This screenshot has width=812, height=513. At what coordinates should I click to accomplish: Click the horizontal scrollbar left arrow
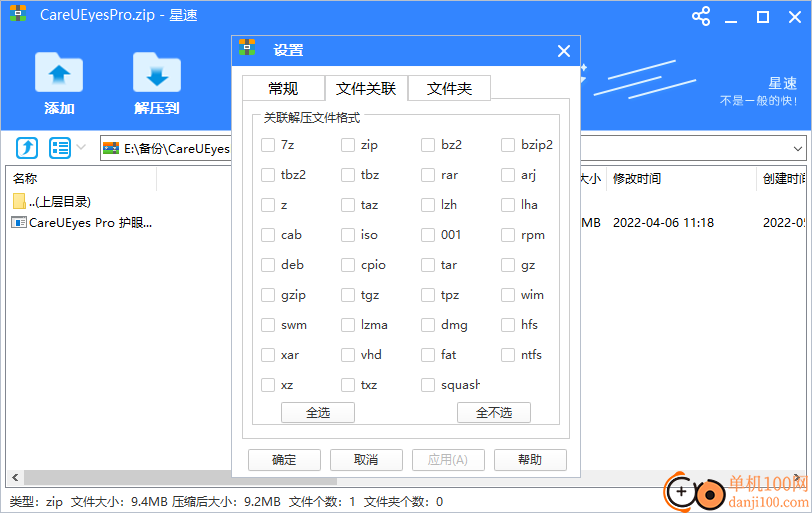coord(15,477)
